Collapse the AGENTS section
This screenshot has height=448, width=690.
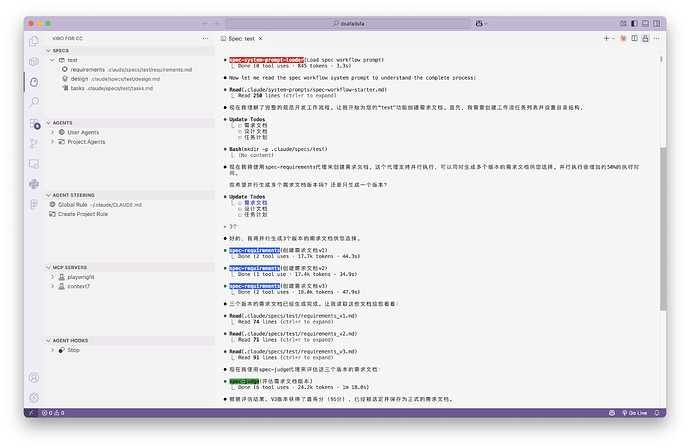point(129,123)
